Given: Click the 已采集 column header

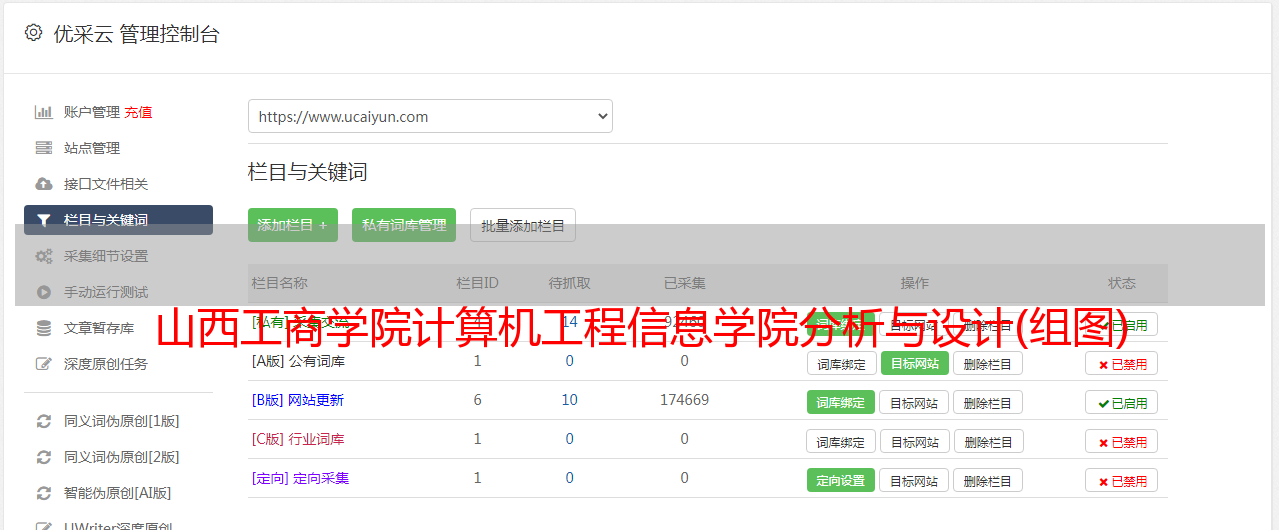Looking at the screenshot, I should (684, 283).
